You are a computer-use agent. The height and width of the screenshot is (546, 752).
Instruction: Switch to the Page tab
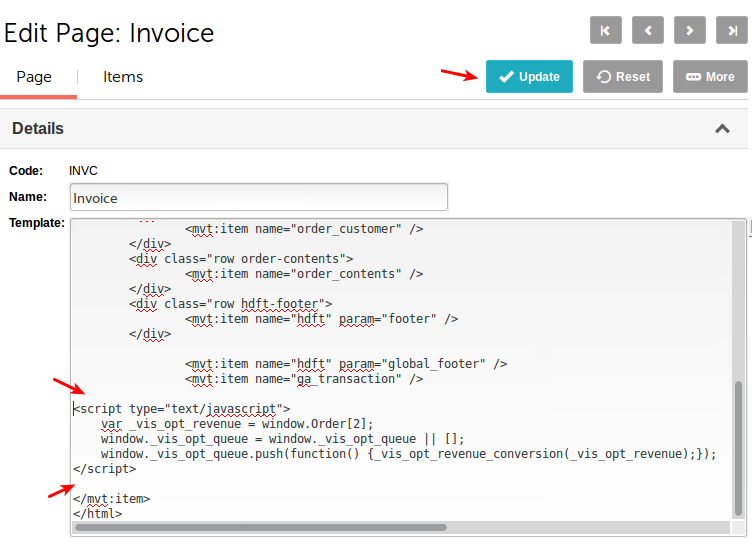coord(34,77)
